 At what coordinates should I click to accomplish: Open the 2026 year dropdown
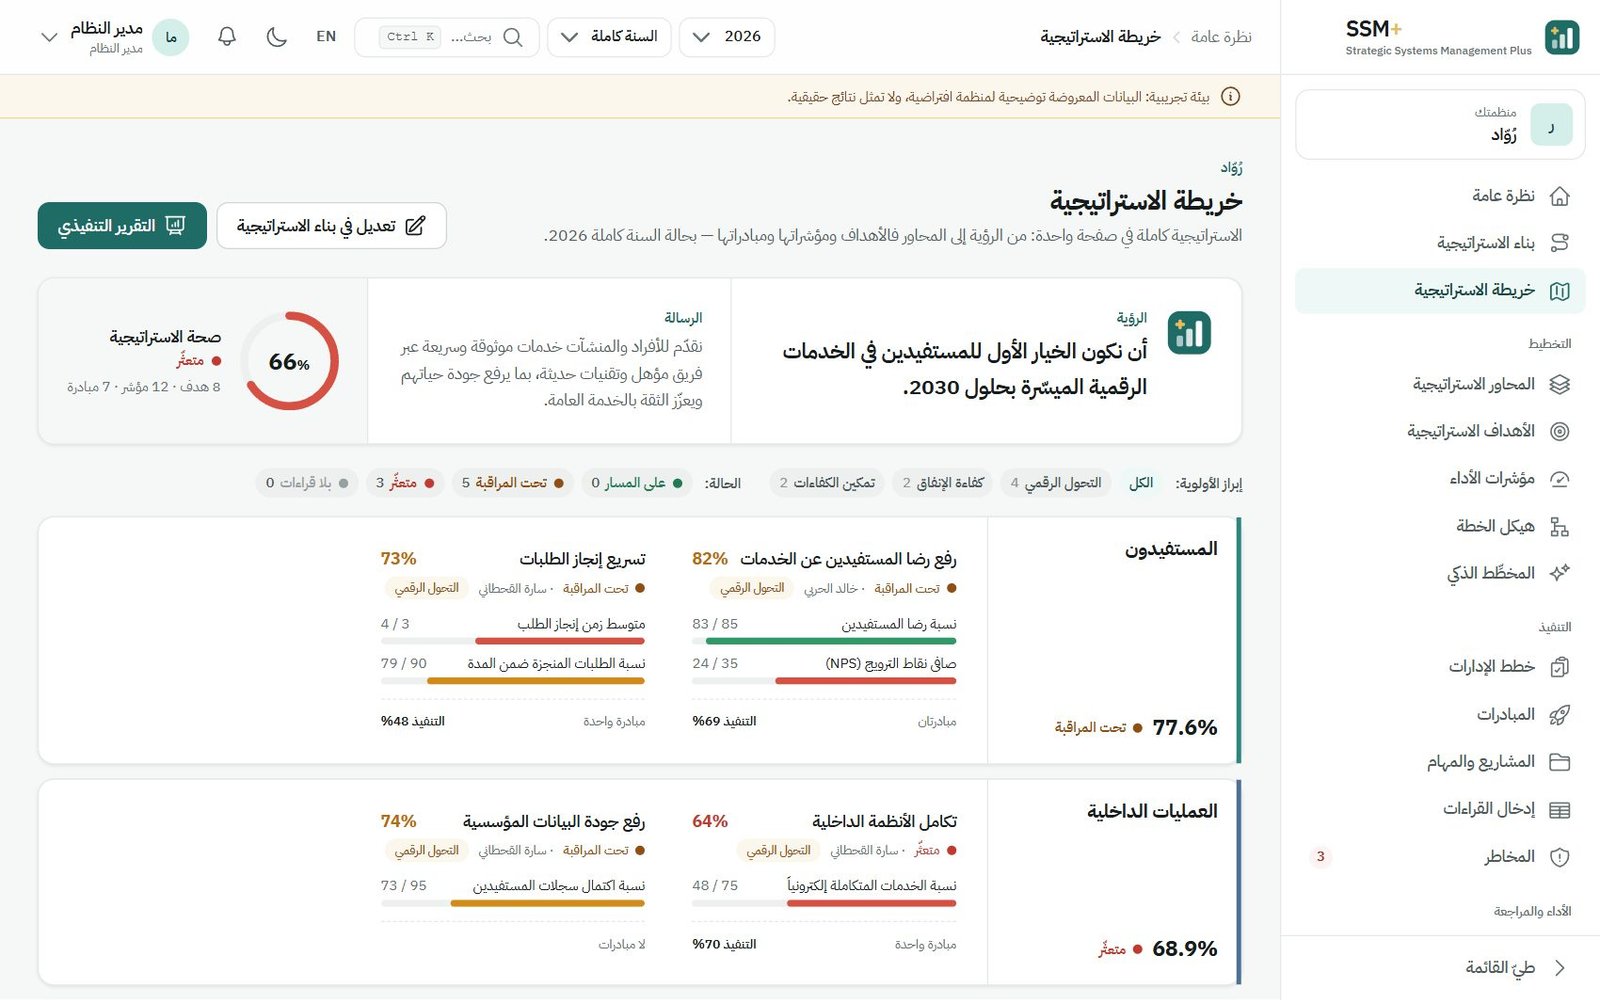tap(727, 37)
